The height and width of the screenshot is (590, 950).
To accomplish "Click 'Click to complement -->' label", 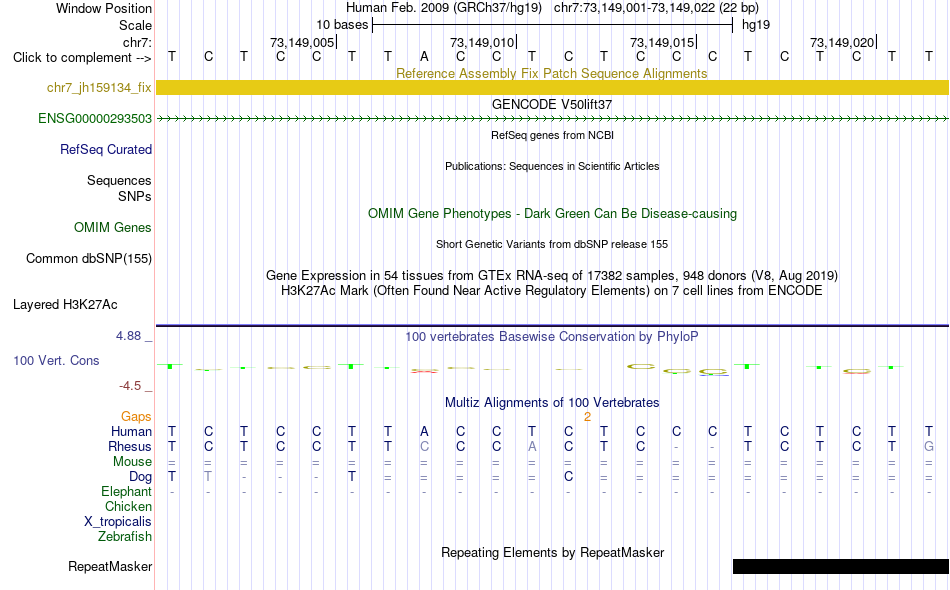I will [82, 58].
